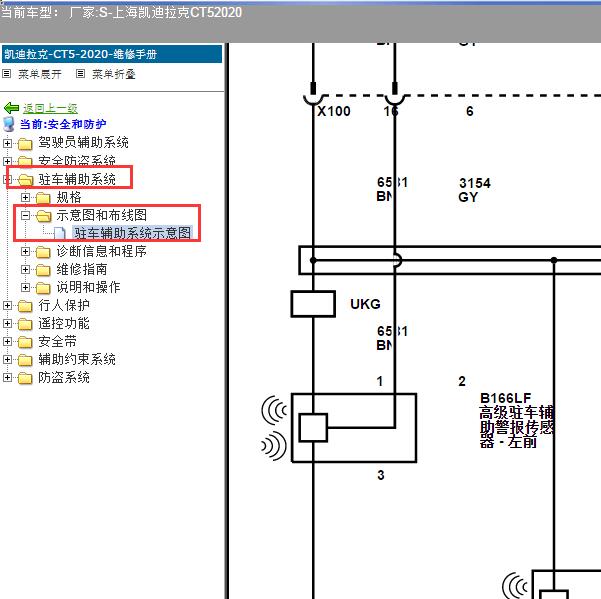The width and height of the screenshot is (601, 599).
Task: Select the 说明和操作 tree item
Action: click(x=88, y=287)
